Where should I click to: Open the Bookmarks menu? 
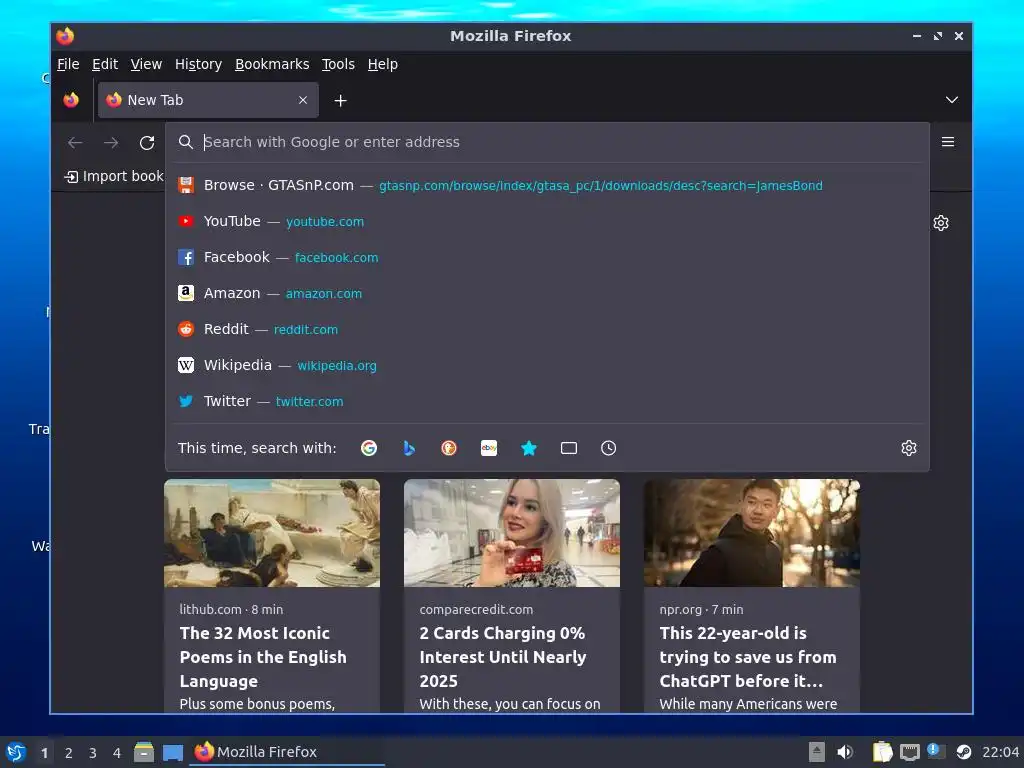coord(272,64)
